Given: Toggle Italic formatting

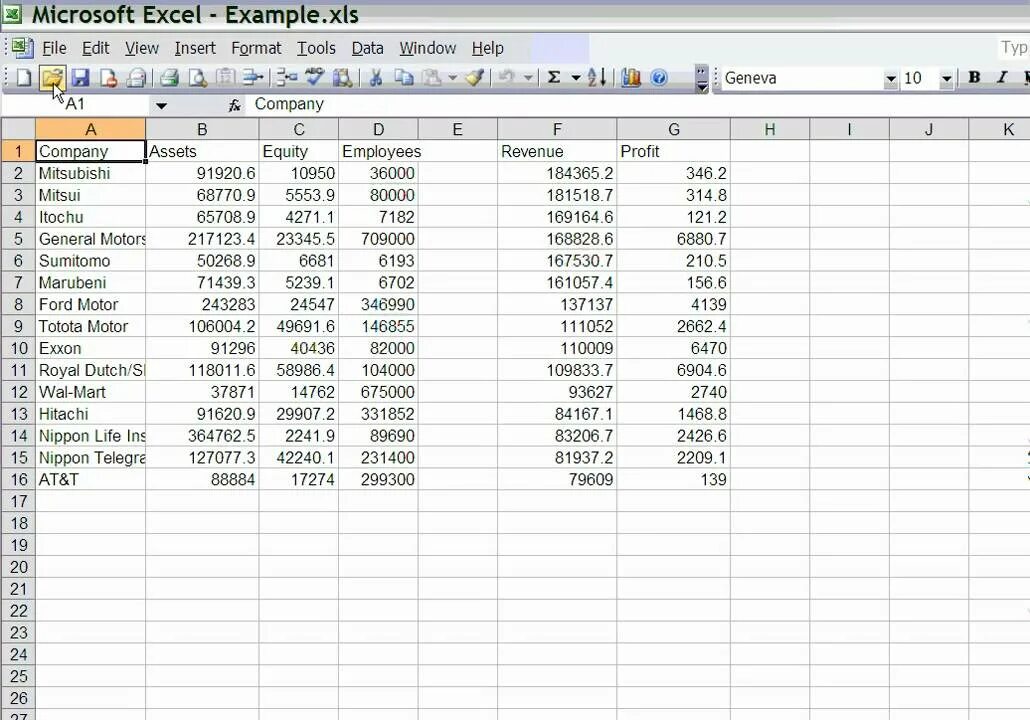Looking at the screenshot, I should point(1002,78).
